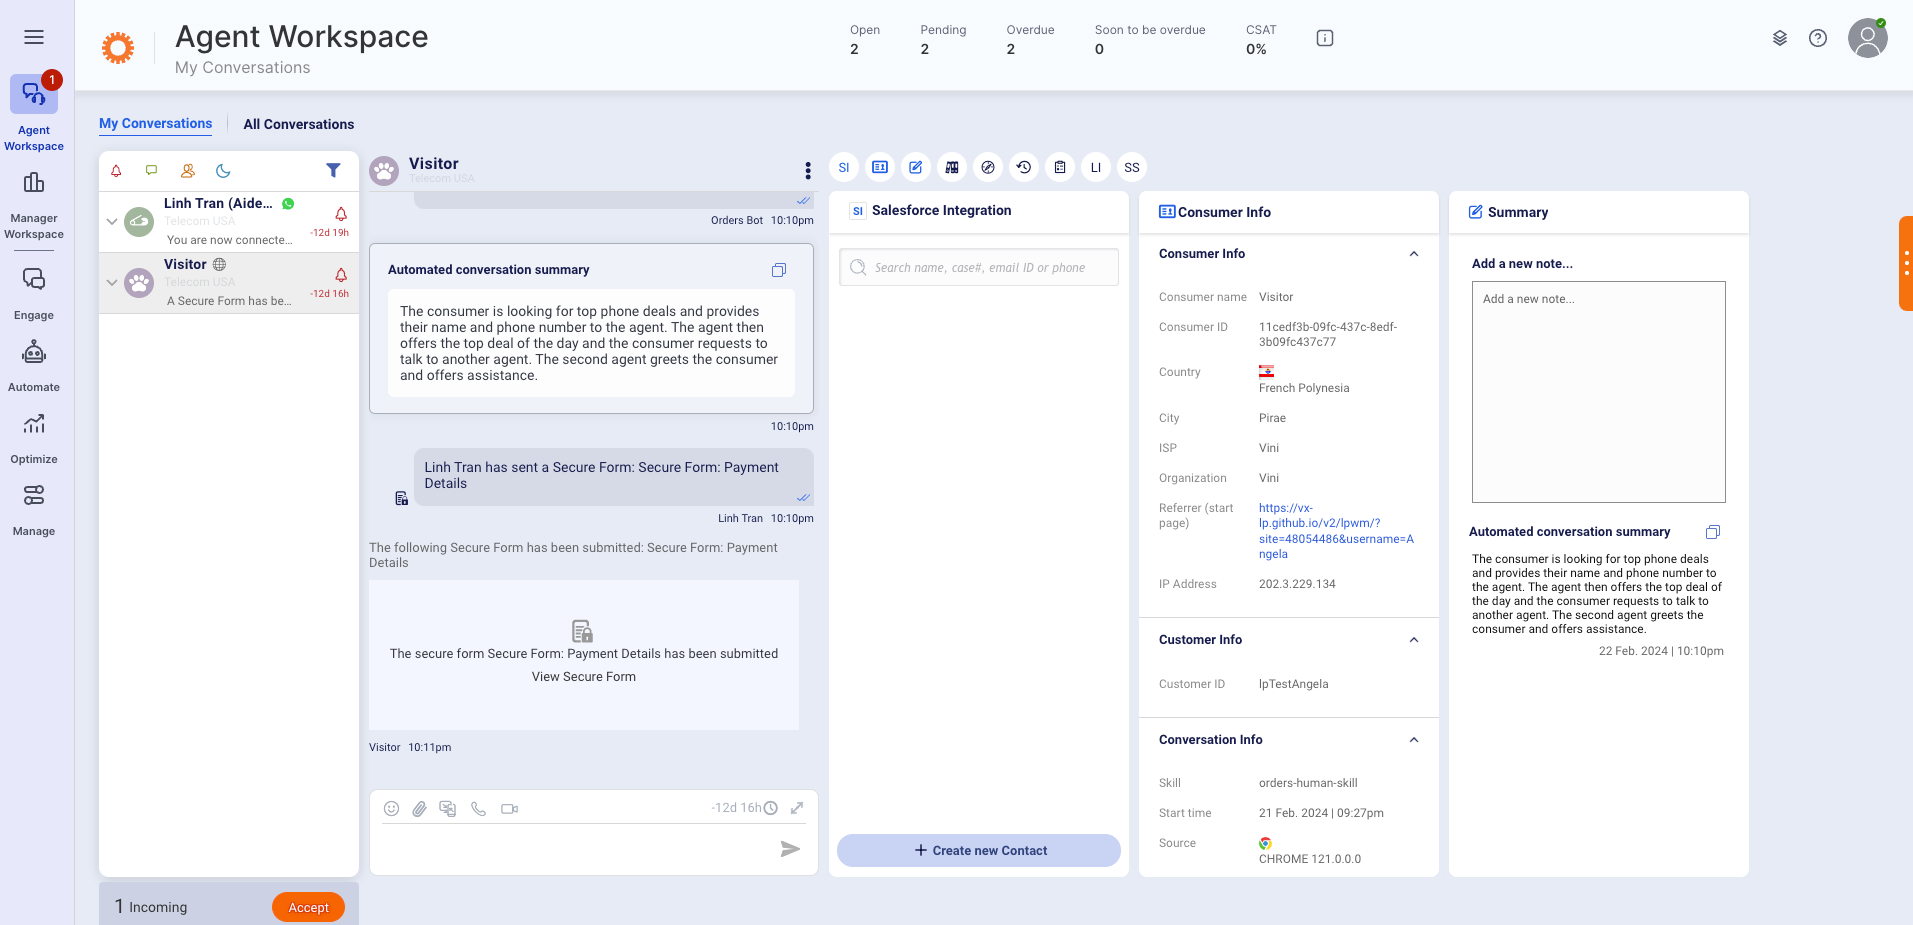Image resolution: width=1913 pixels, height=925 pixels.
Task: Click the paperclip attach file icon
Action: click(x=420, y=808)
